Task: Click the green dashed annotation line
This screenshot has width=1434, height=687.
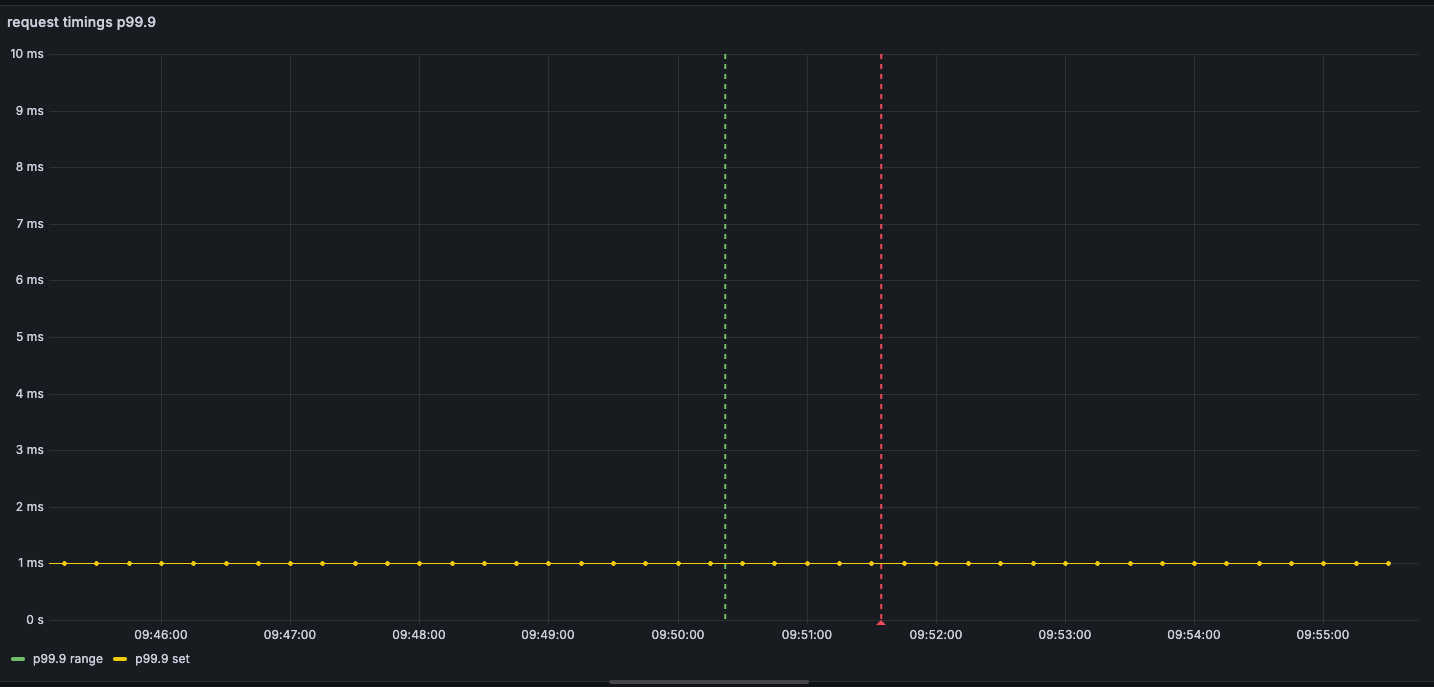Action: pos(725,300)
